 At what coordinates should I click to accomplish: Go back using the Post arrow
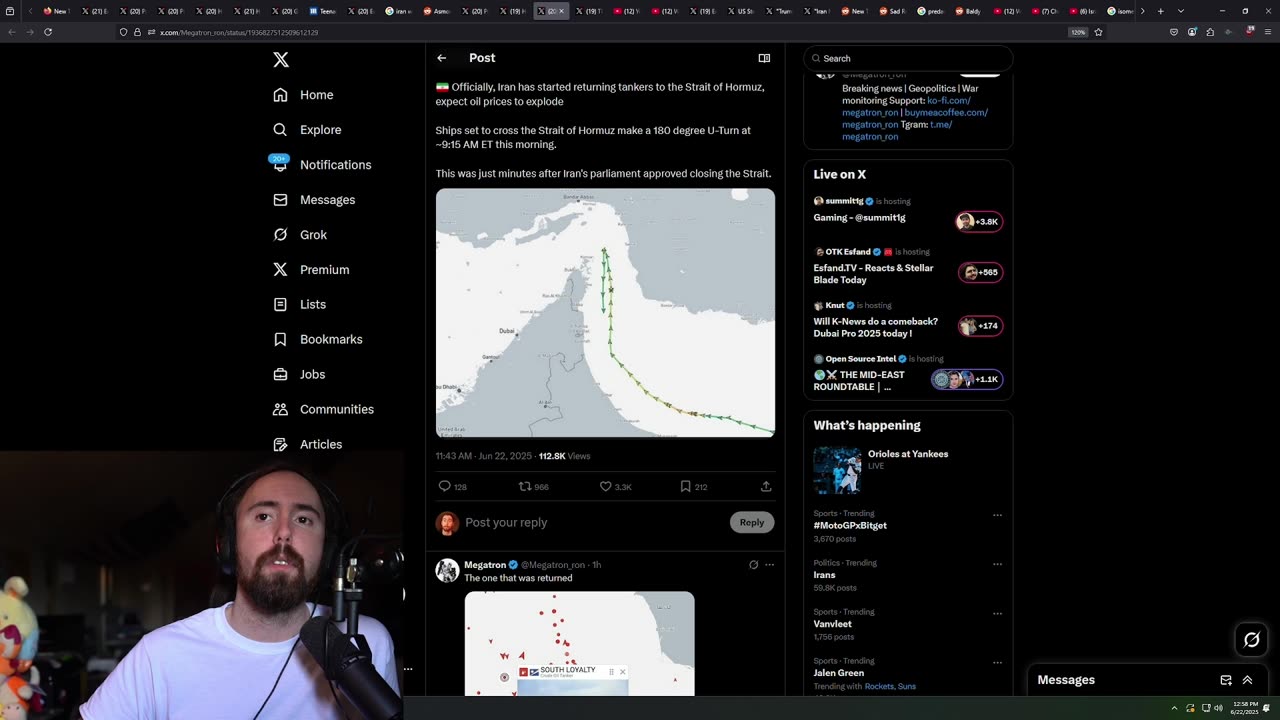tap(441, 58)
